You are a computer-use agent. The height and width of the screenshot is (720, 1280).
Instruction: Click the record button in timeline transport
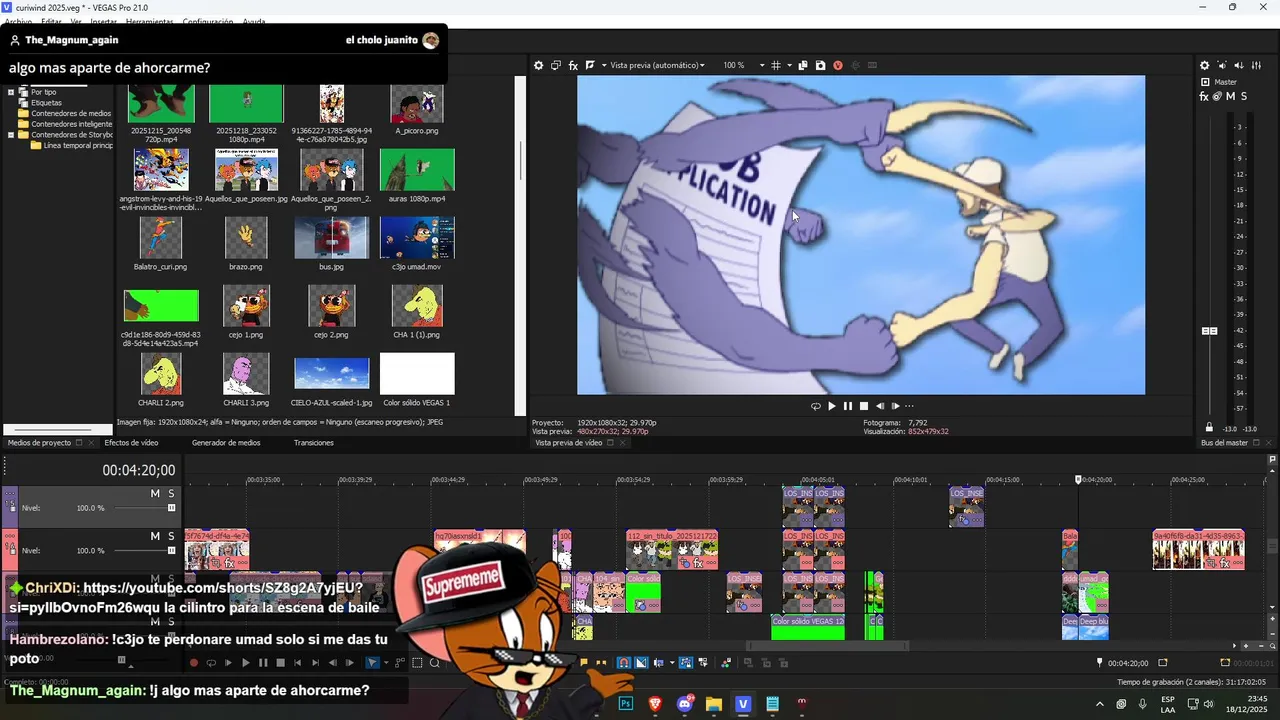tap(194, 663)
